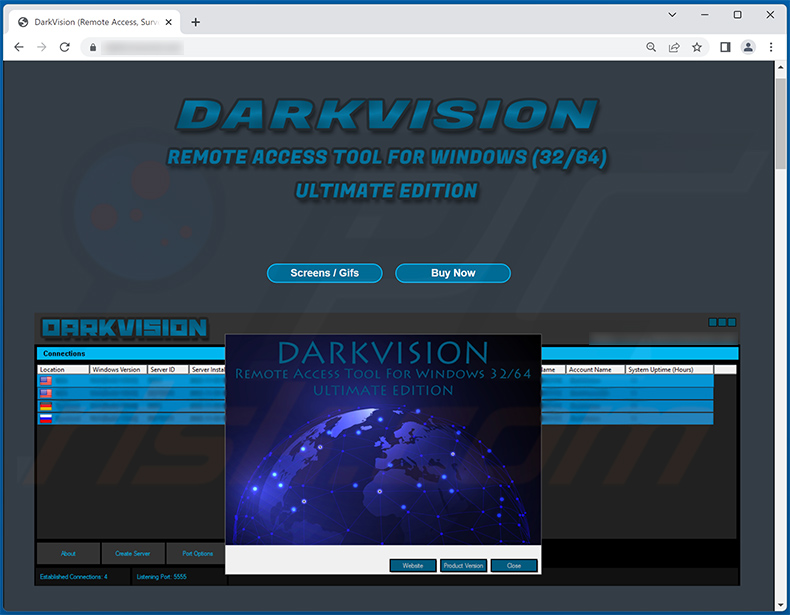Open the user profile menu
790x615 pixels.
748,47
